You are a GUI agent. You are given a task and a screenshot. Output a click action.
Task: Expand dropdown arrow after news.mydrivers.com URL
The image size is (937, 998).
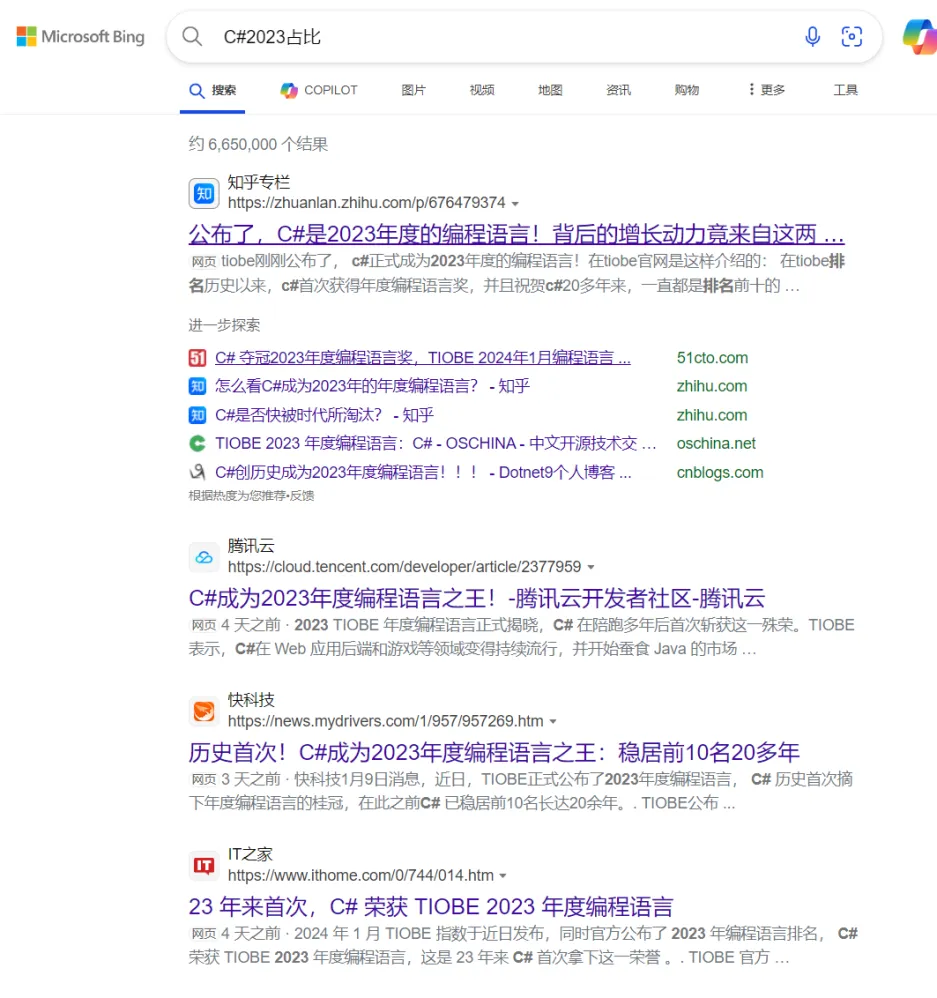tap(553, 721)
